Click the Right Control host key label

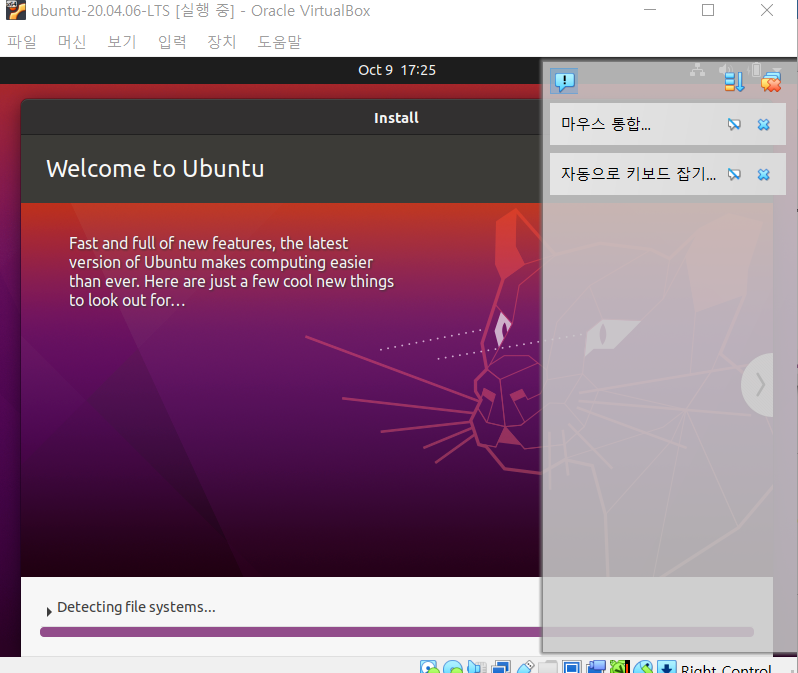tap(726, 668)
